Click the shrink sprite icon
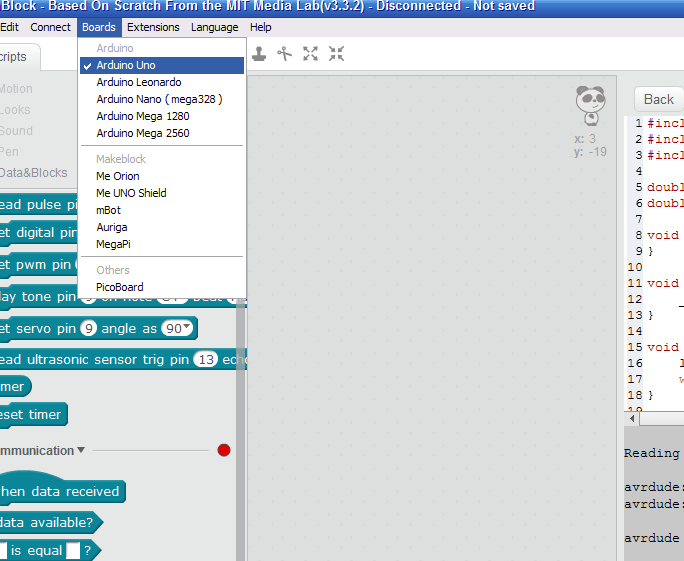Image resolution: width=684 pixels, height=561 pixels. coord(336,54)
